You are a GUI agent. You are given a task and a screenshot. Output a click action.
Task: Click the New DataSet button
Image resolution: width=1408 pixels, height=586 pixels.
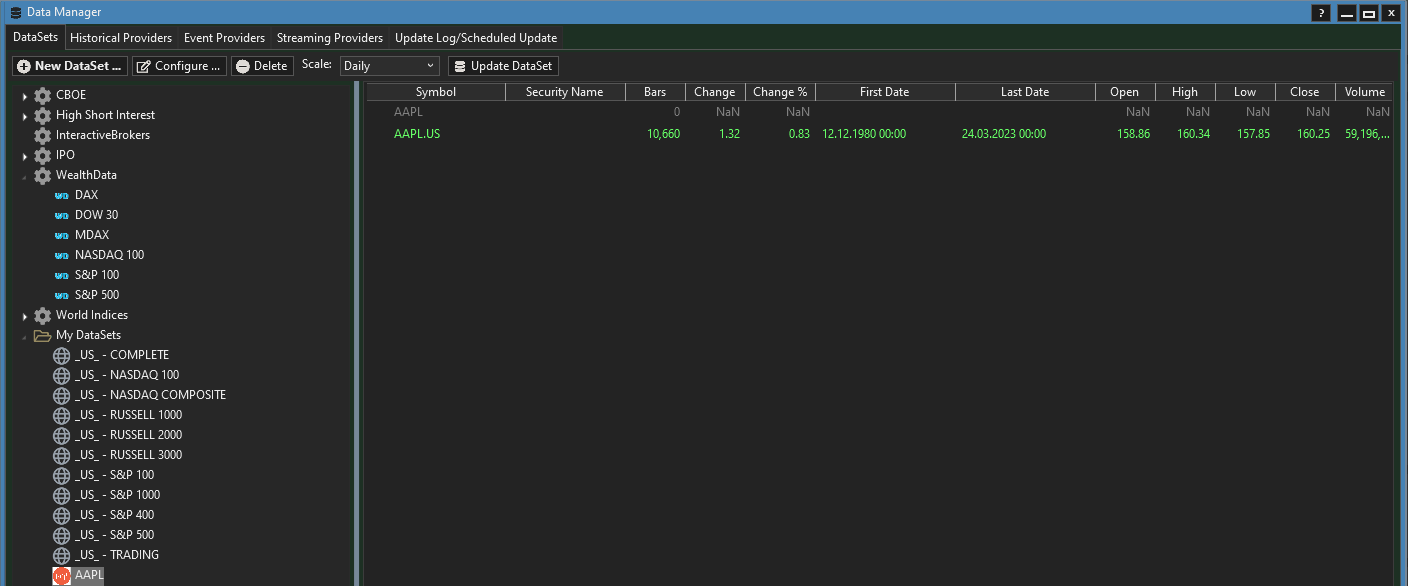[x=70, y=66]
